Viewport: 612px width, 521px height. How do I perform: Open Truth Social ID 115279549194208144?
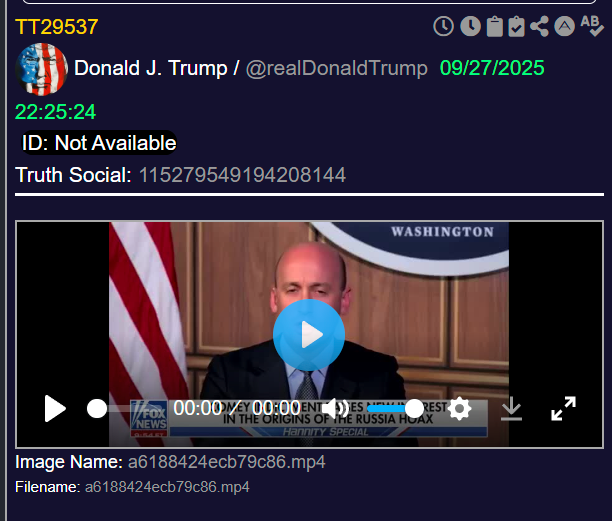(242, 175)
